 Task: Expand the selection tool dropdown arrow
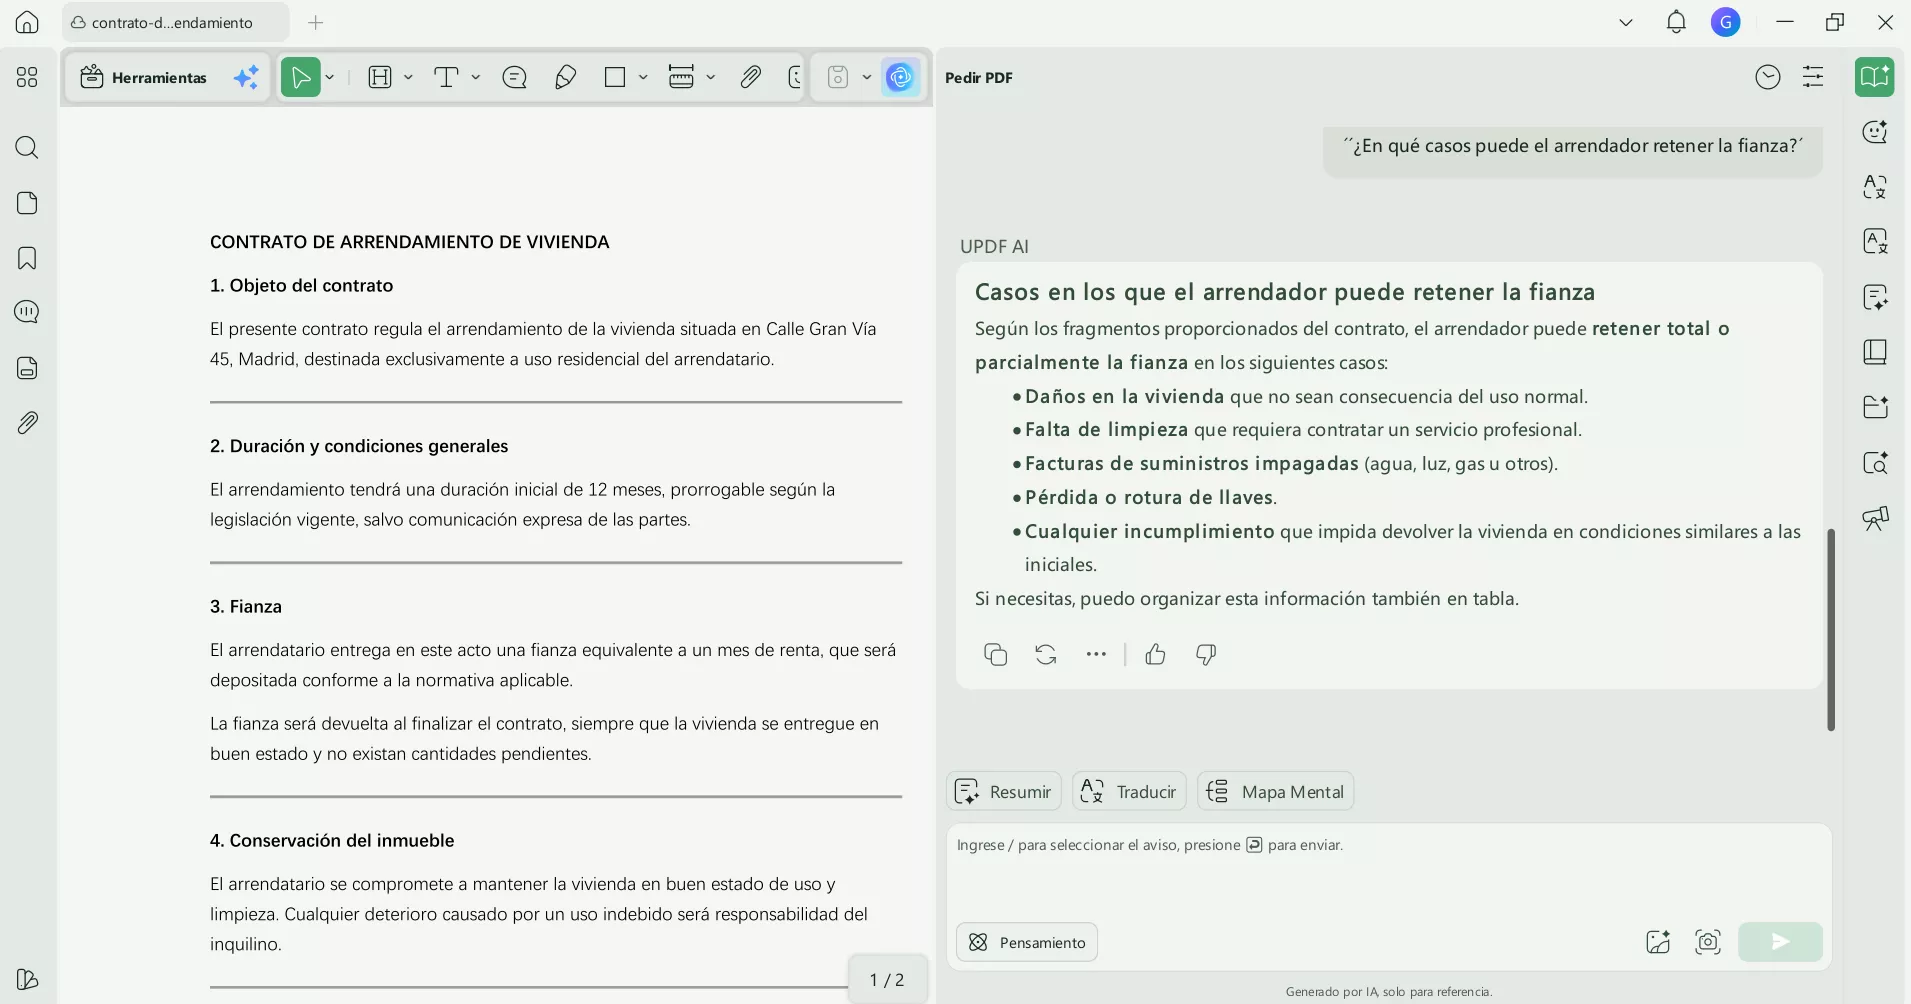coord(329,77)
